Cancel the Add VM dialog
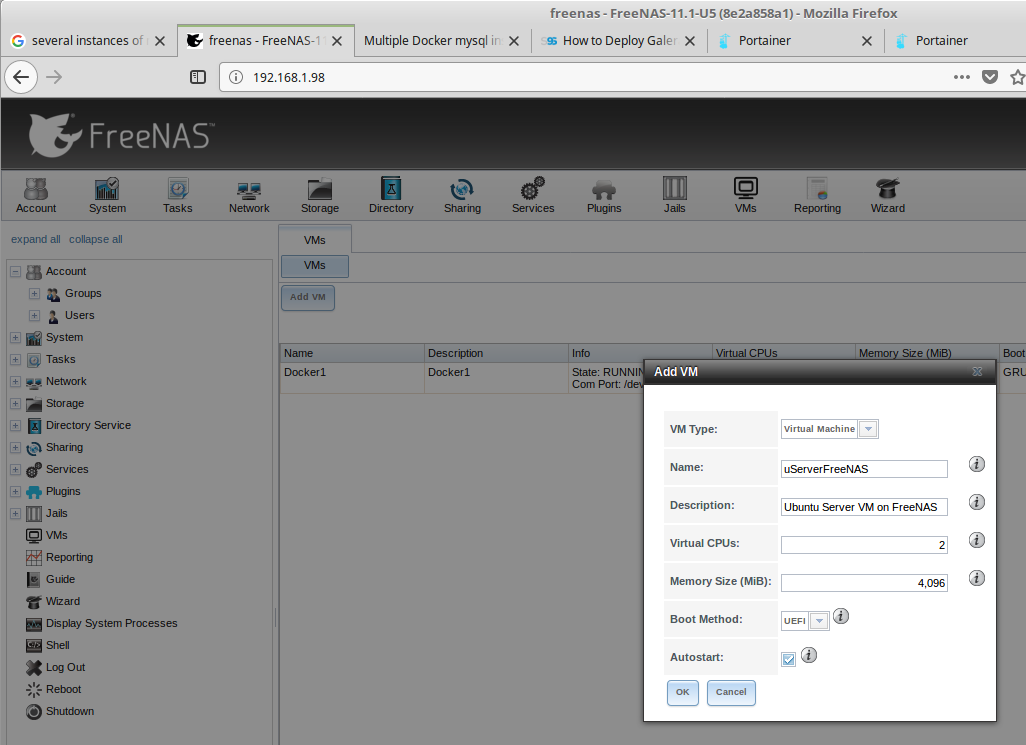 (x=731, y=692)
